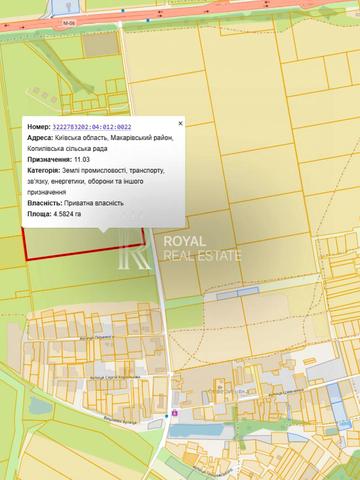The width and height of the screenshot is (360, 480).
Task: Click the blue stop dot beside the shop marker
Action: tap(167, 416)
